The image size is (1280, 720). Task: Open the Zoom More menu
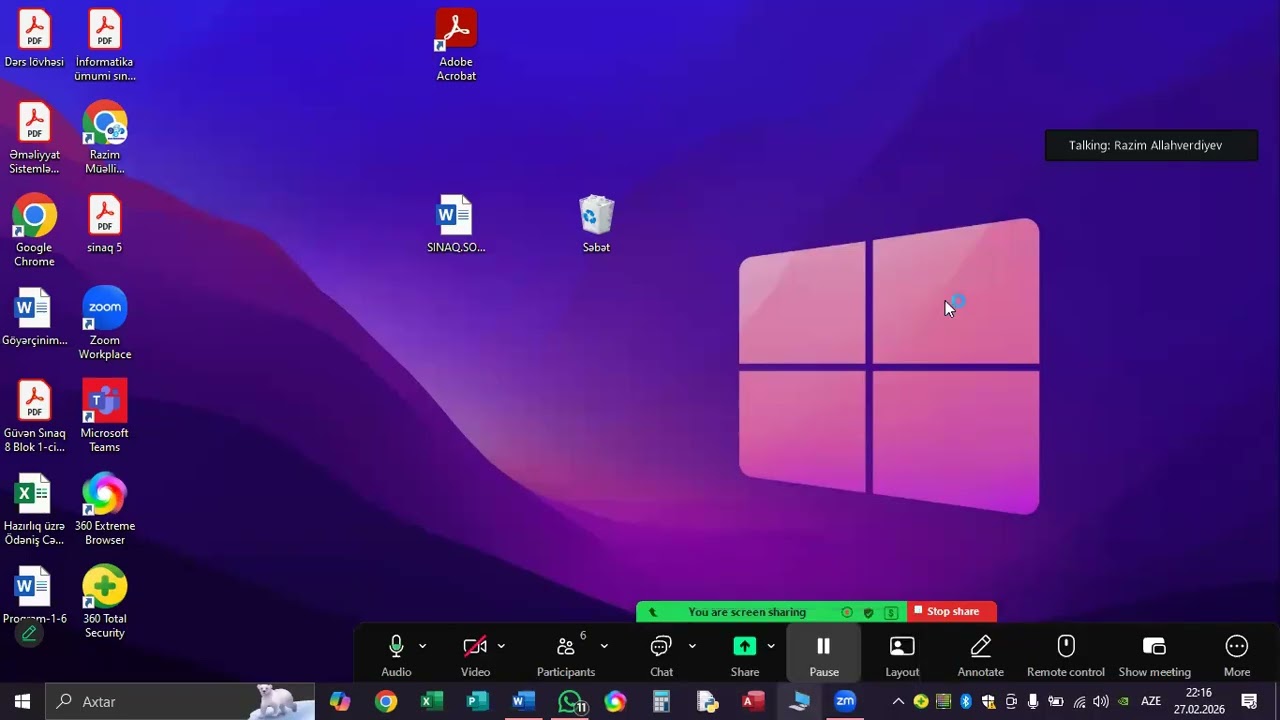tap(1237, 655)
